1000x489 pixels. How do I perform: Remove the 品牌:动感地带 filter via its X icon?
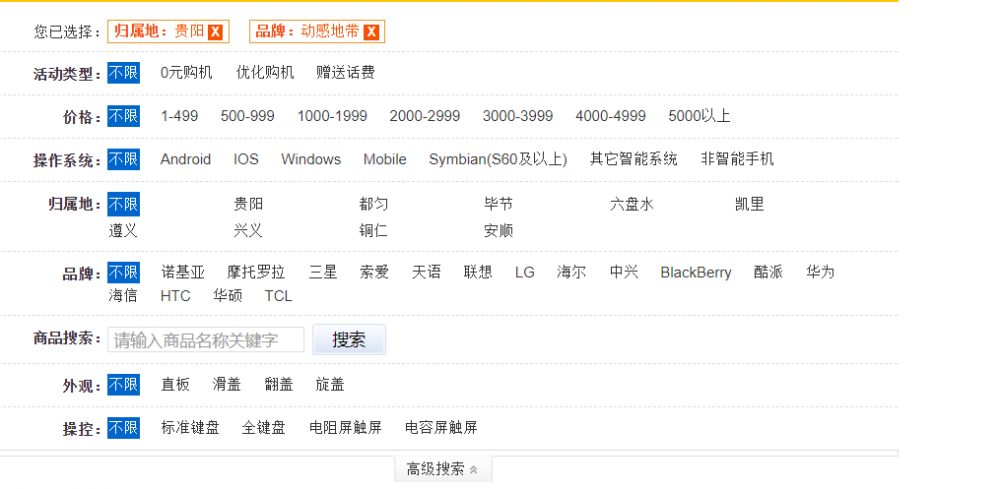(x=371, y=32)
